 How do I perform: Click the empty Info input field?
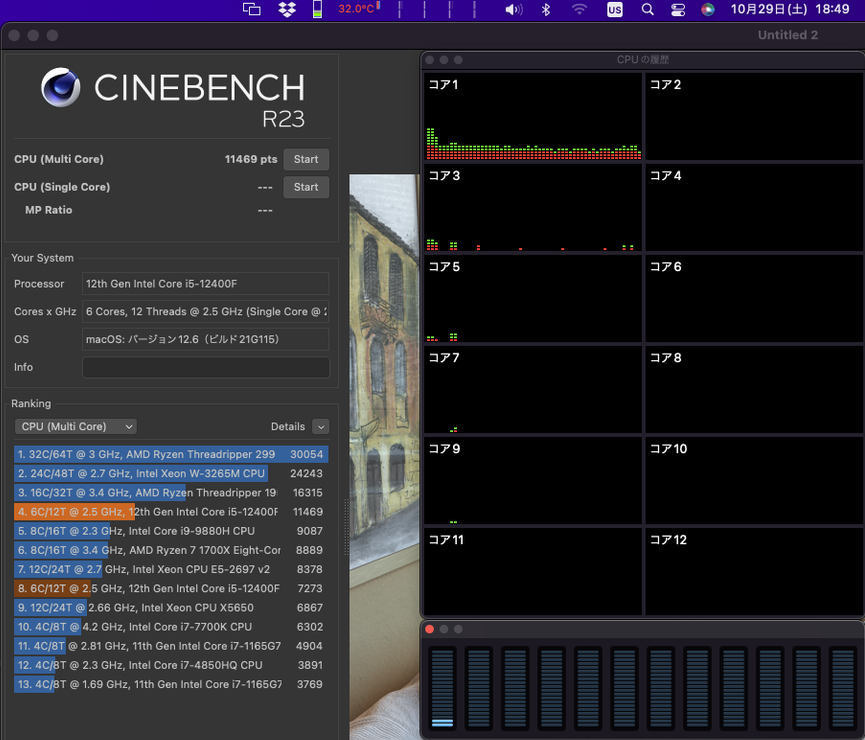[206, 368]
